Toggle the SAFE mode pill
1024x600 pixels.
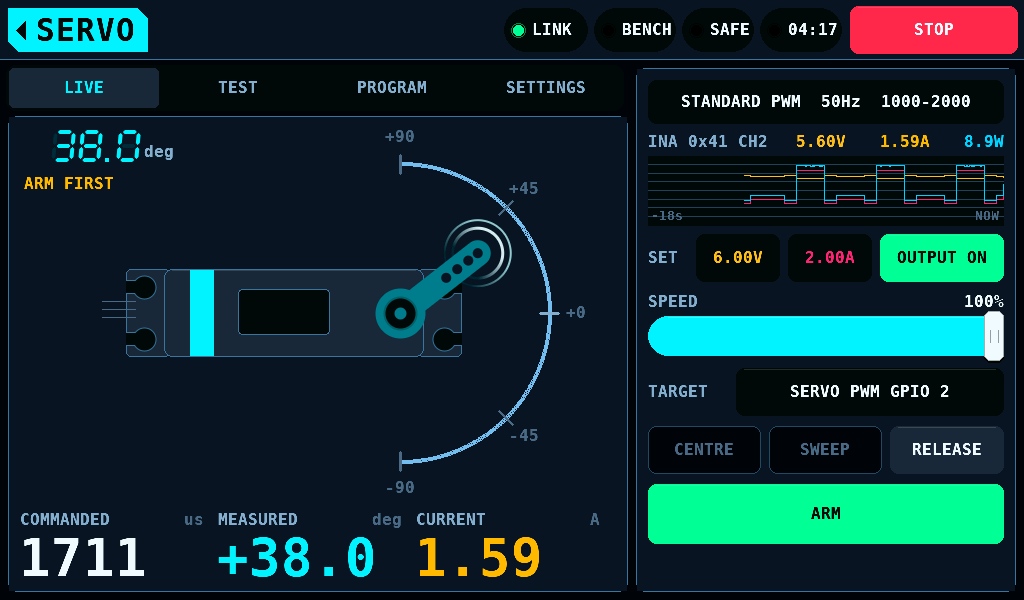pyautogui.click(x=720, y=30)
